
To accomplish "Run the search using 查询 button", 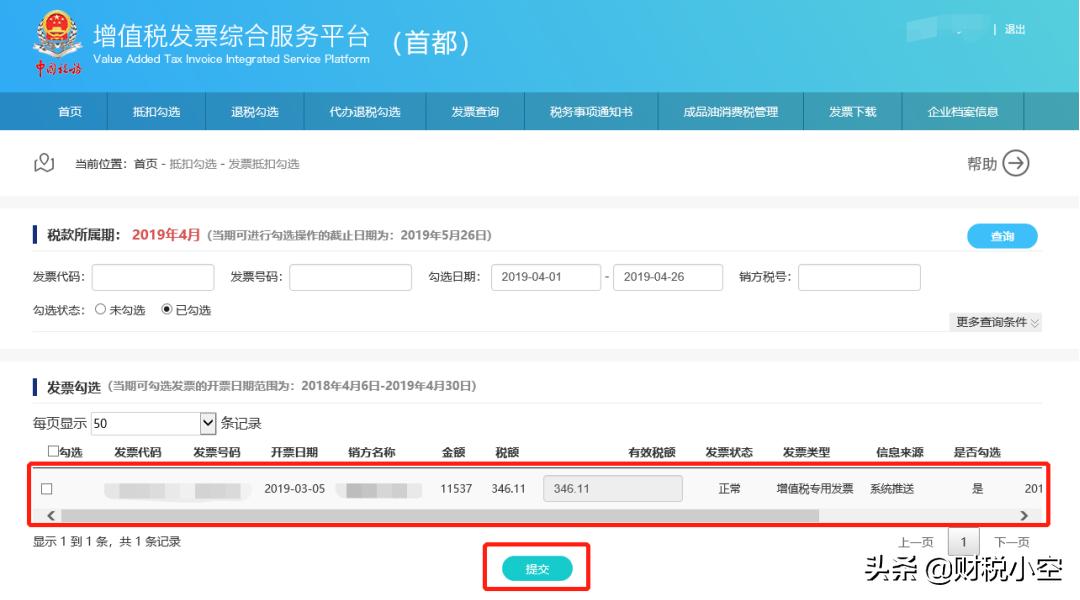I will pos(1001,235).
